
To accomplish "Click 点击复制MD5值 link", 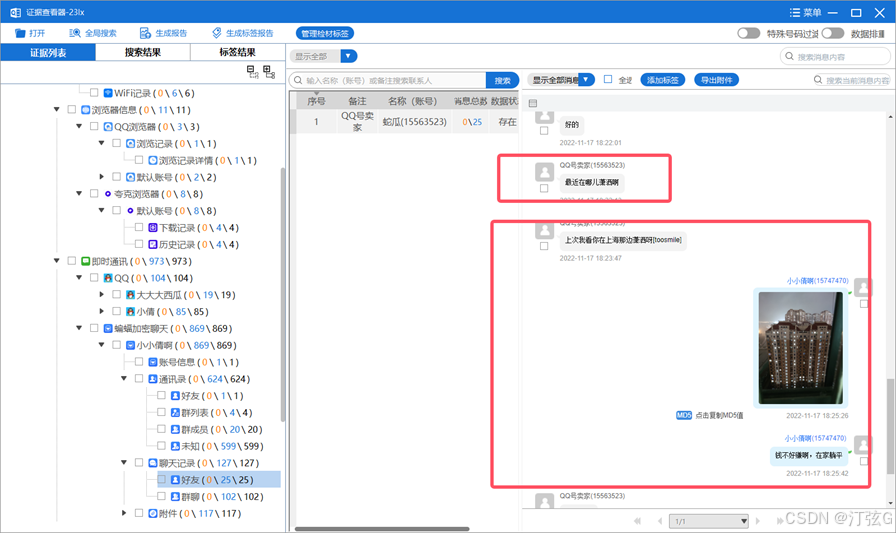I will [719, 415].
